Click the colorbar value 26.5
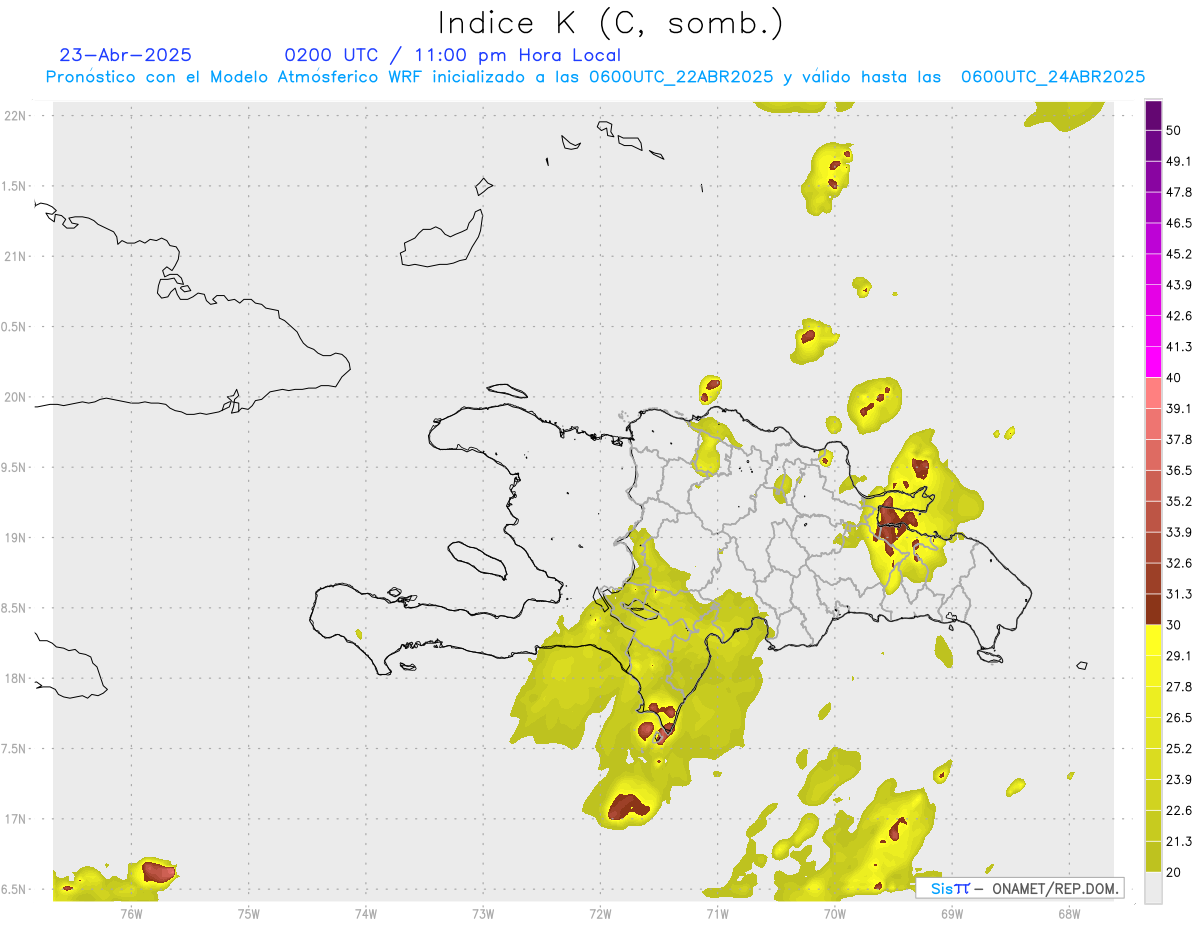 [1179, 718]
